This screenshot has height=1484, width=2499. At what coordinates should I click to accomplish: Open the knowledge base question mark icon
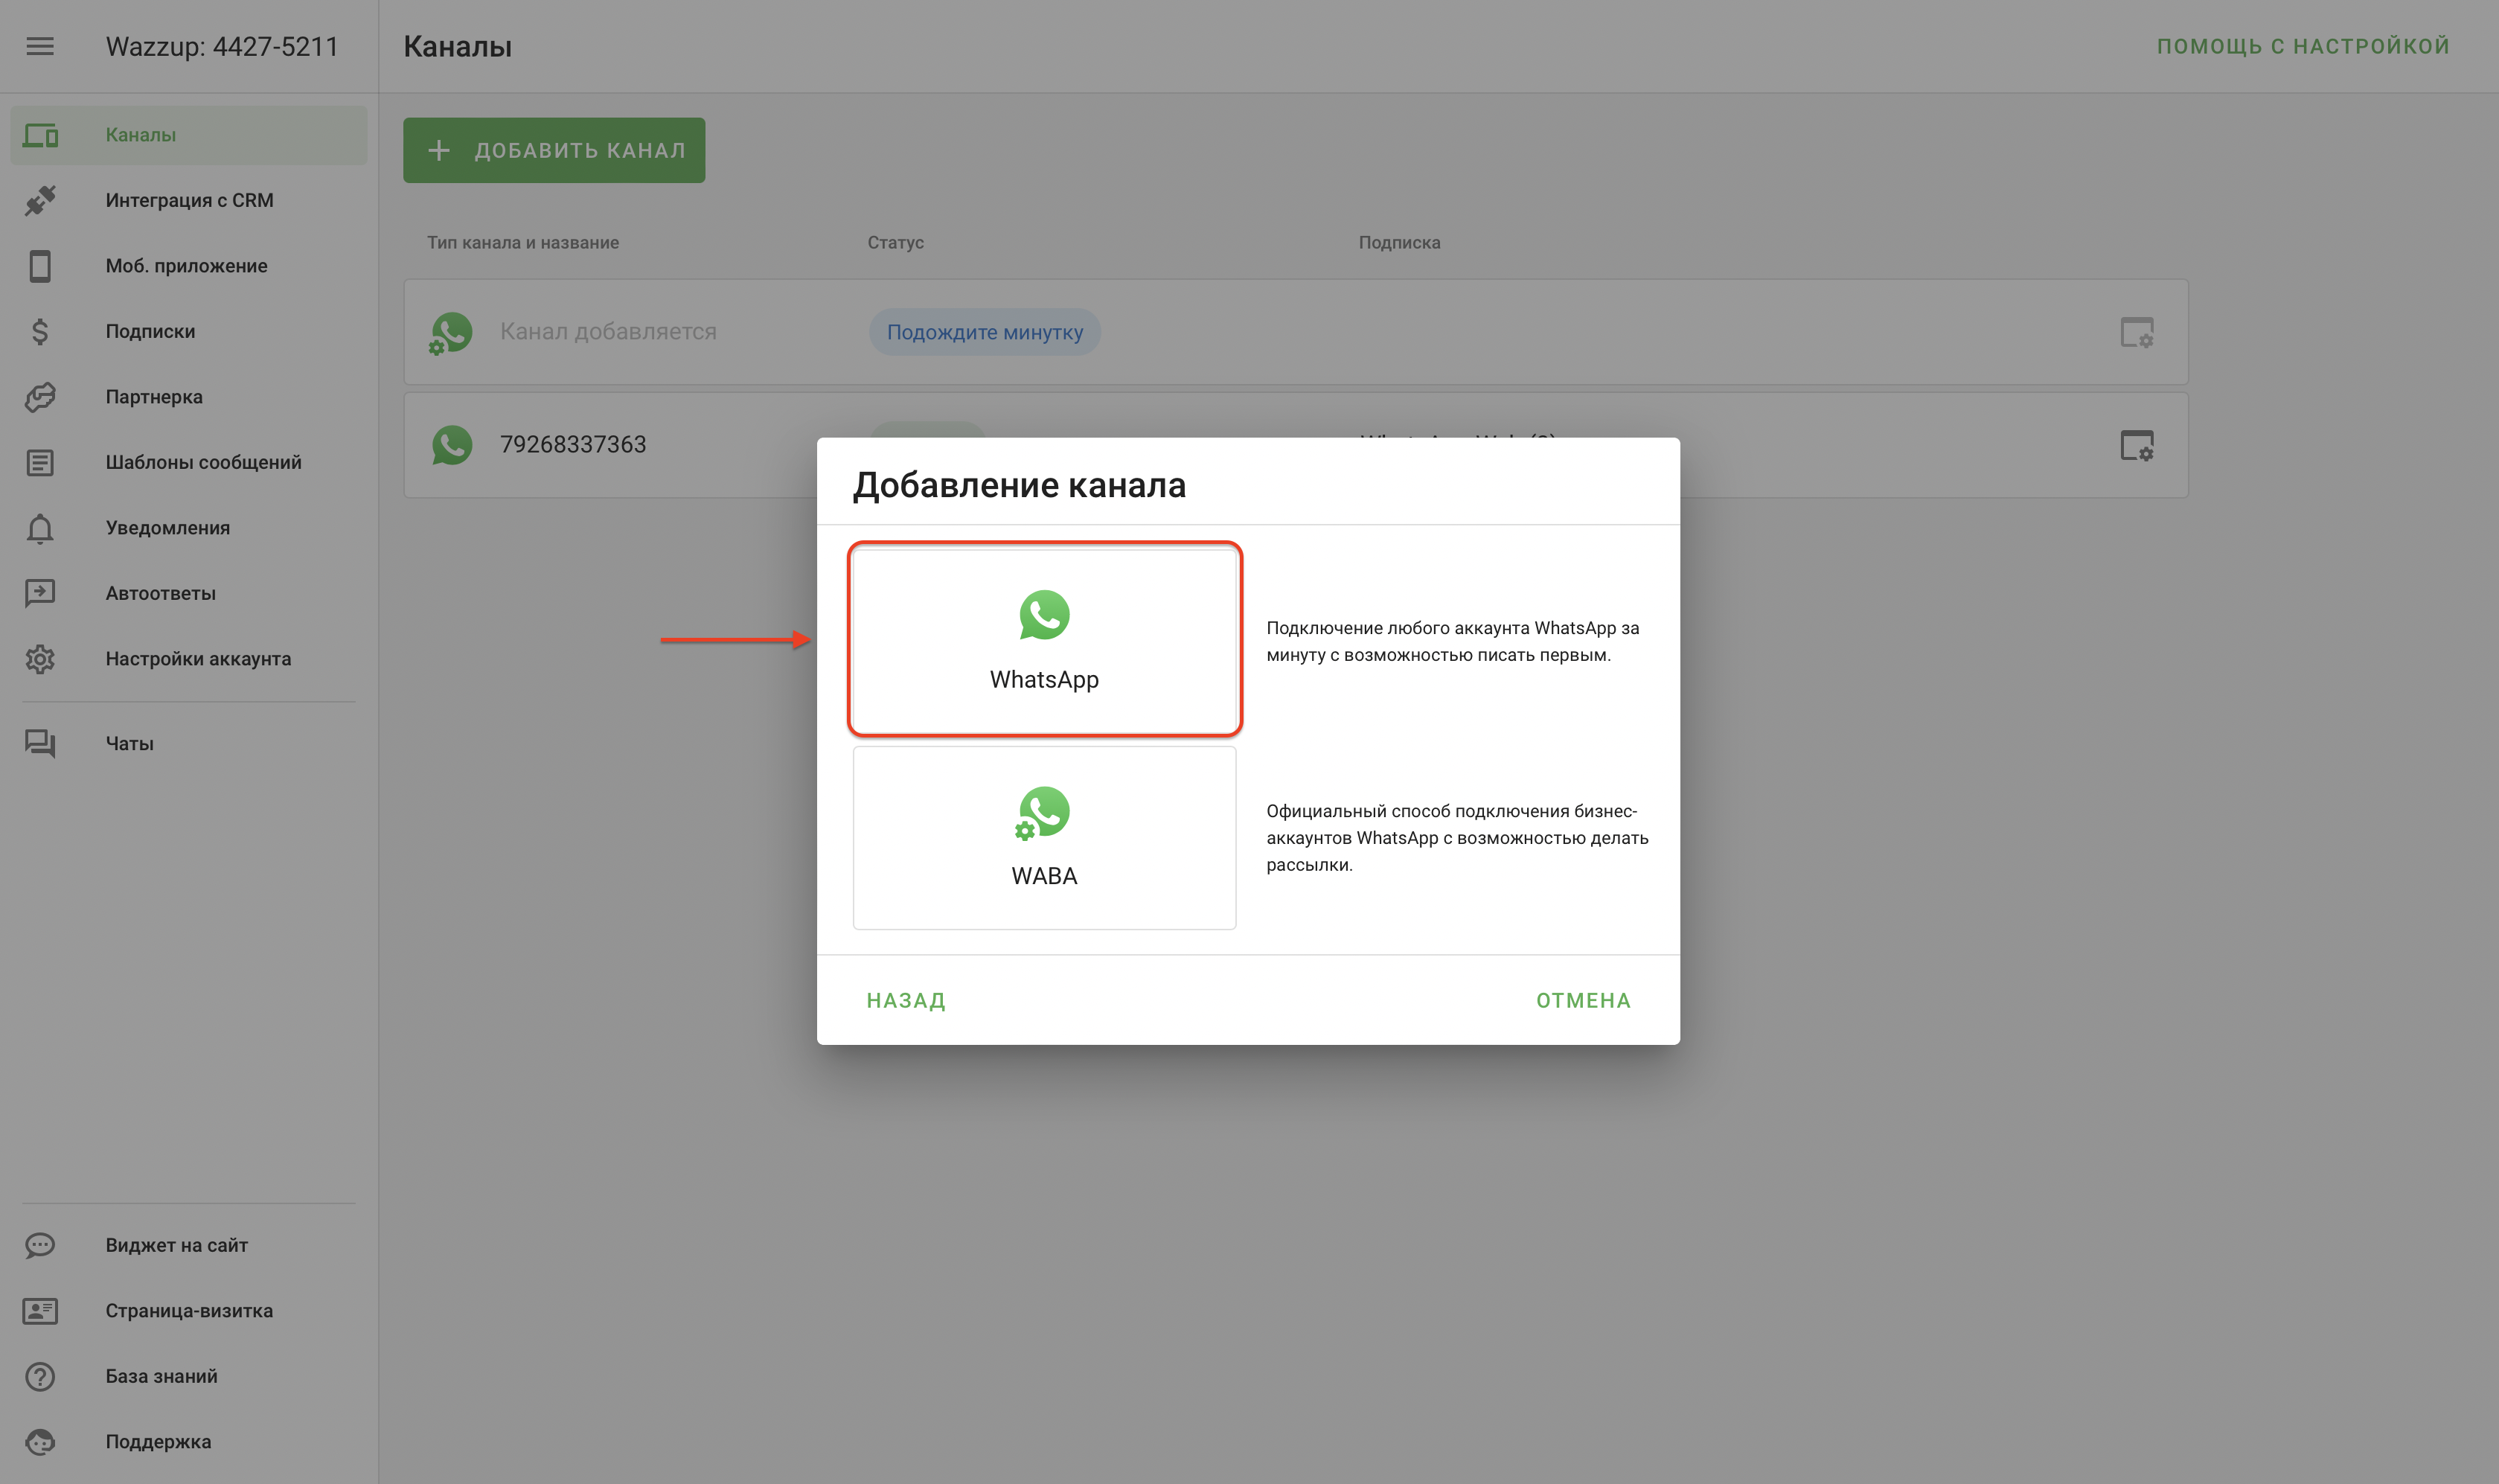[x=40, y=1376]
